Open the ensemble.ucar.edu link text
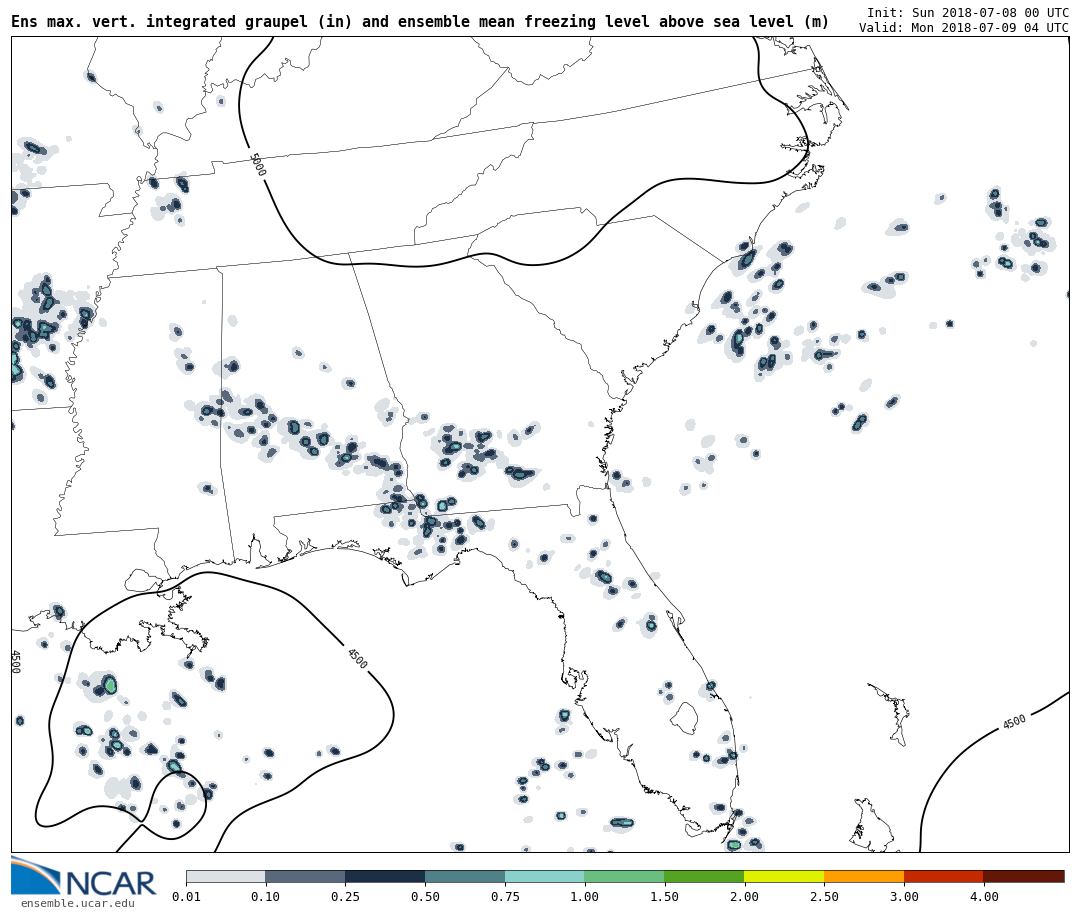1080x915 pixels. coord(77,904)
